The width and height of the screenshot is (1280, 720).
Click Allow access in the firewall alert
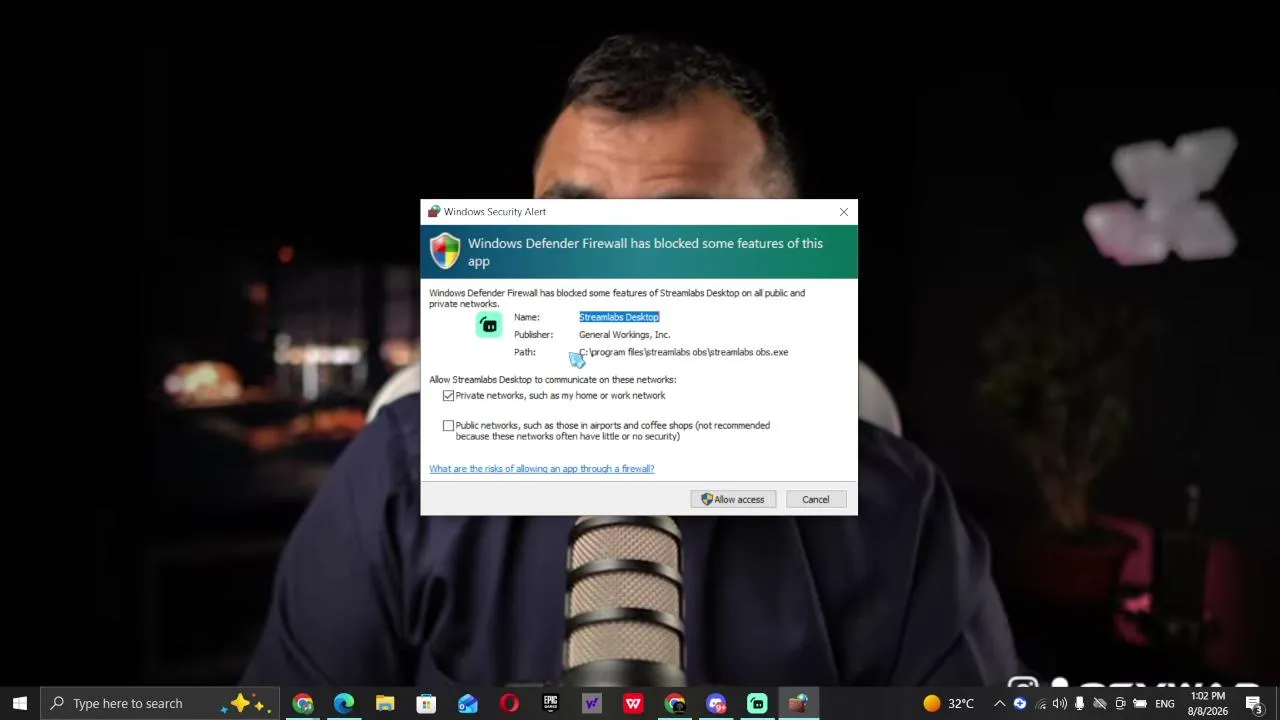[733, 499]
